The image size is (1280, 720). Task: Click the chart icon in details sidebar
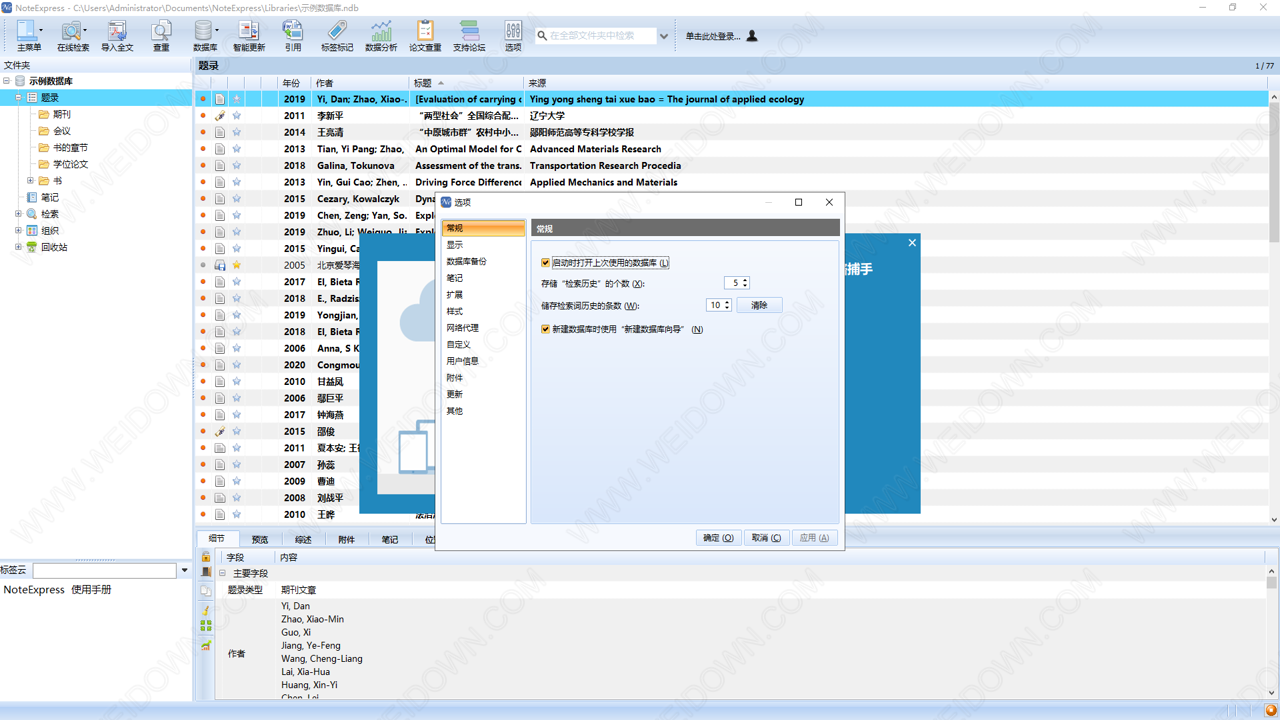(206, 644)
